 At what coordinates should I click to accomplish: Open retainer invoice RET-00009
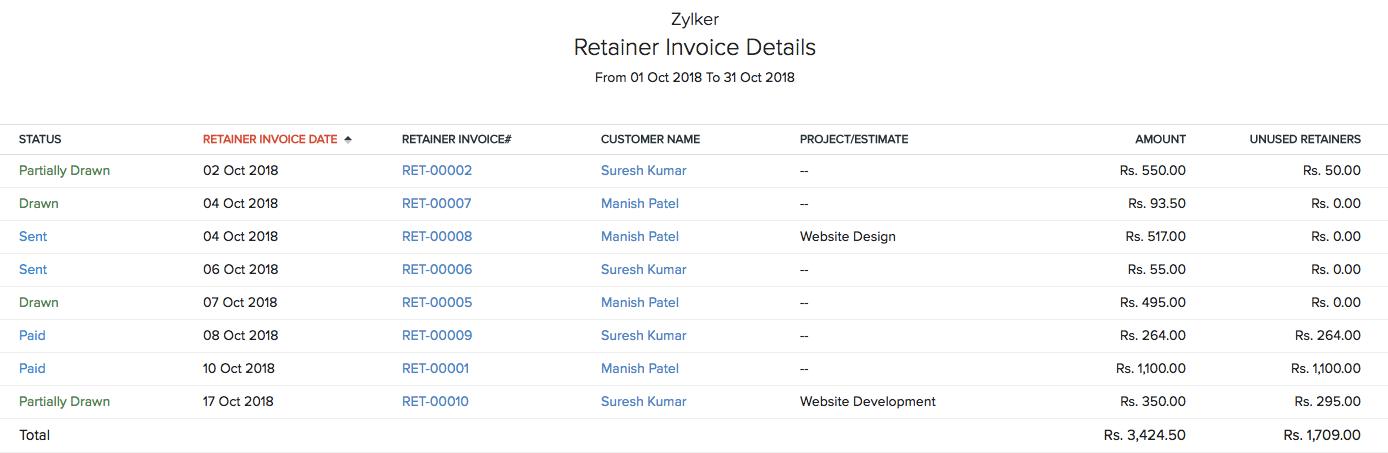pos(437,336)
